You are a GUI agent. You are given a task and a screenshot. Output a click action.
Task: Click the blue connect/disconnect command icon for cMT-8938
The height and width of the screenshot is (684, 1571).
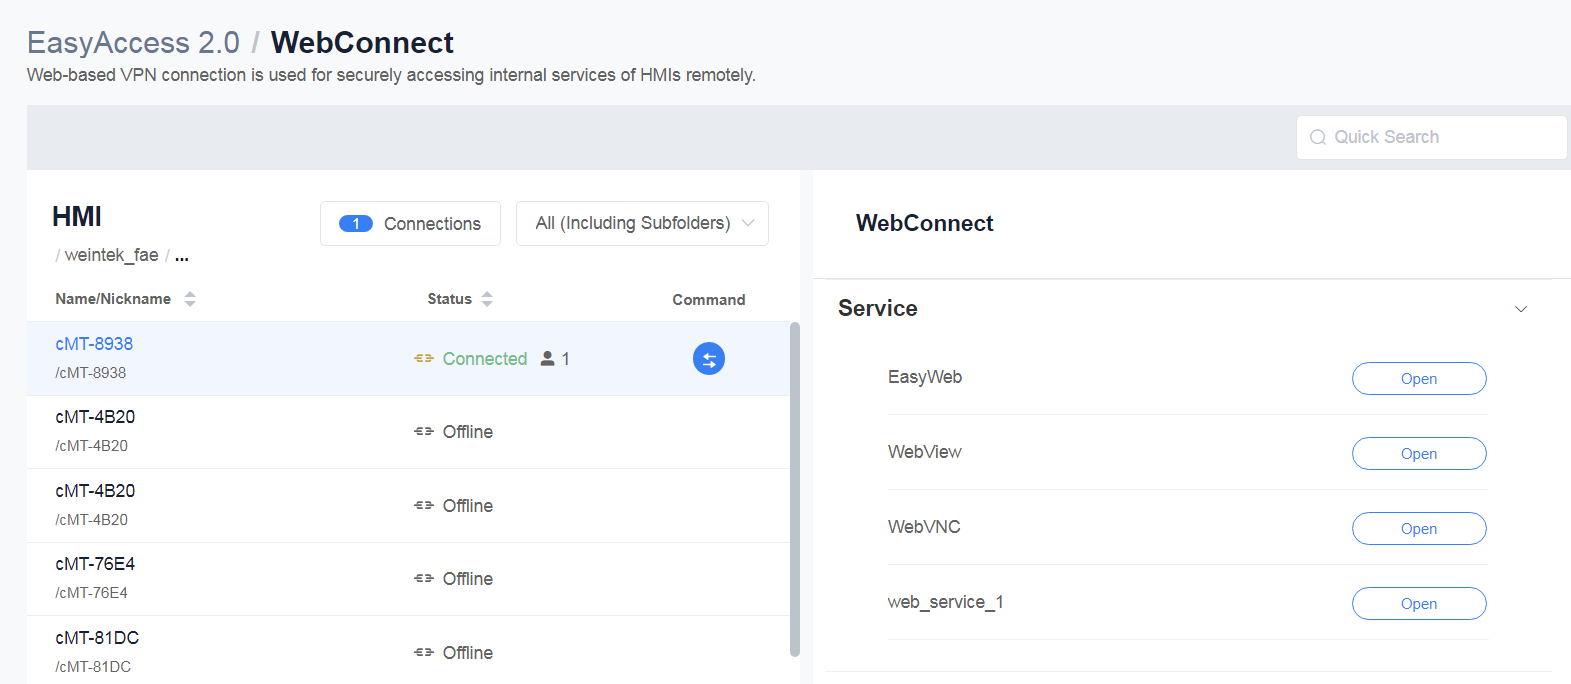(709, 358)
